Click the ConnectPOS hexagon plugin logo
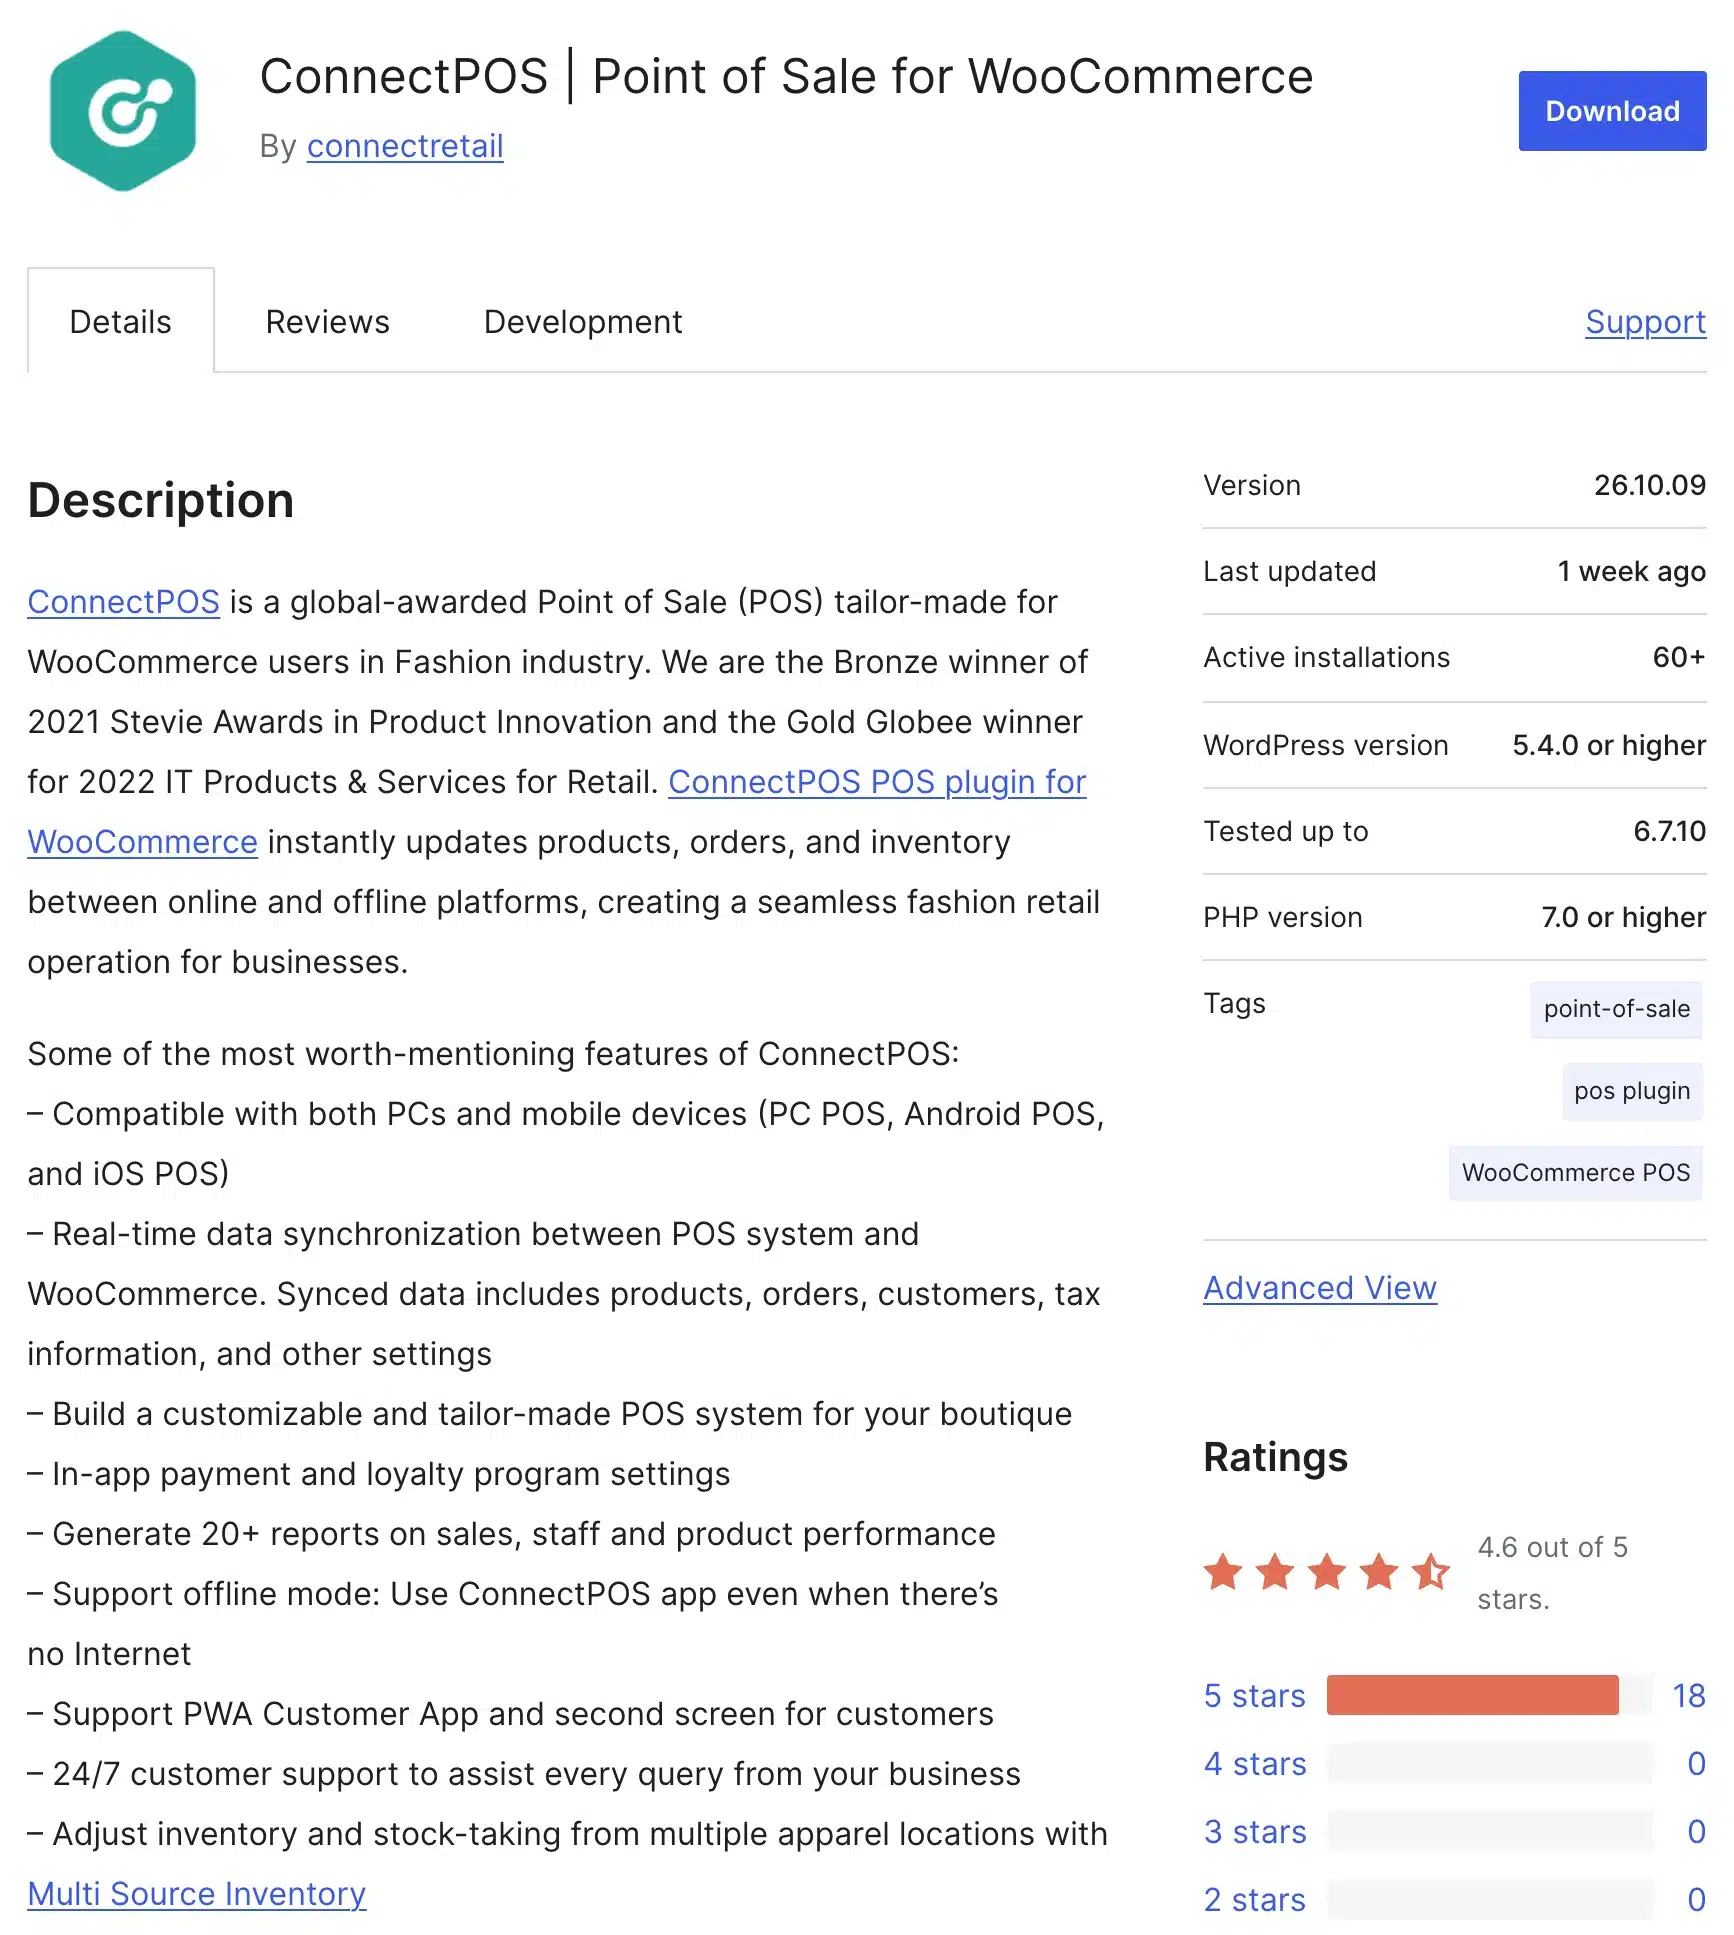The width and height of the screenshot is (1734, 1935). coord(123,111)
